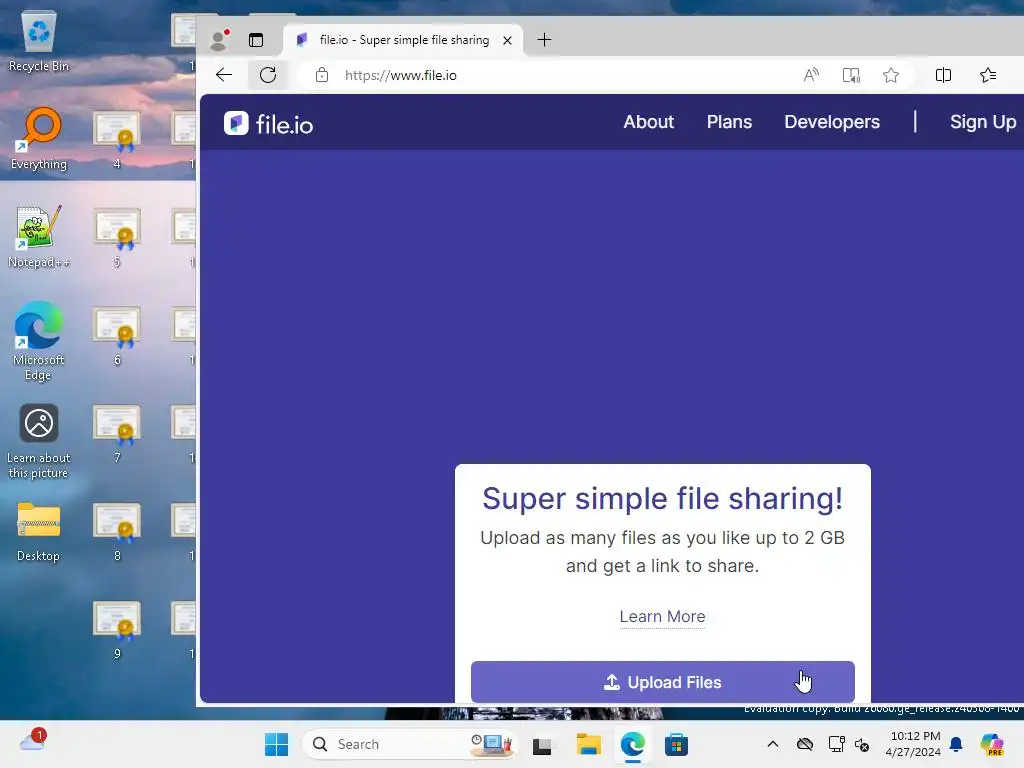Image resolution: width=1024 pixels, height=768 pixels.
Task: Open the clock showing 10:12 PM
Action: tap(914, 744)
